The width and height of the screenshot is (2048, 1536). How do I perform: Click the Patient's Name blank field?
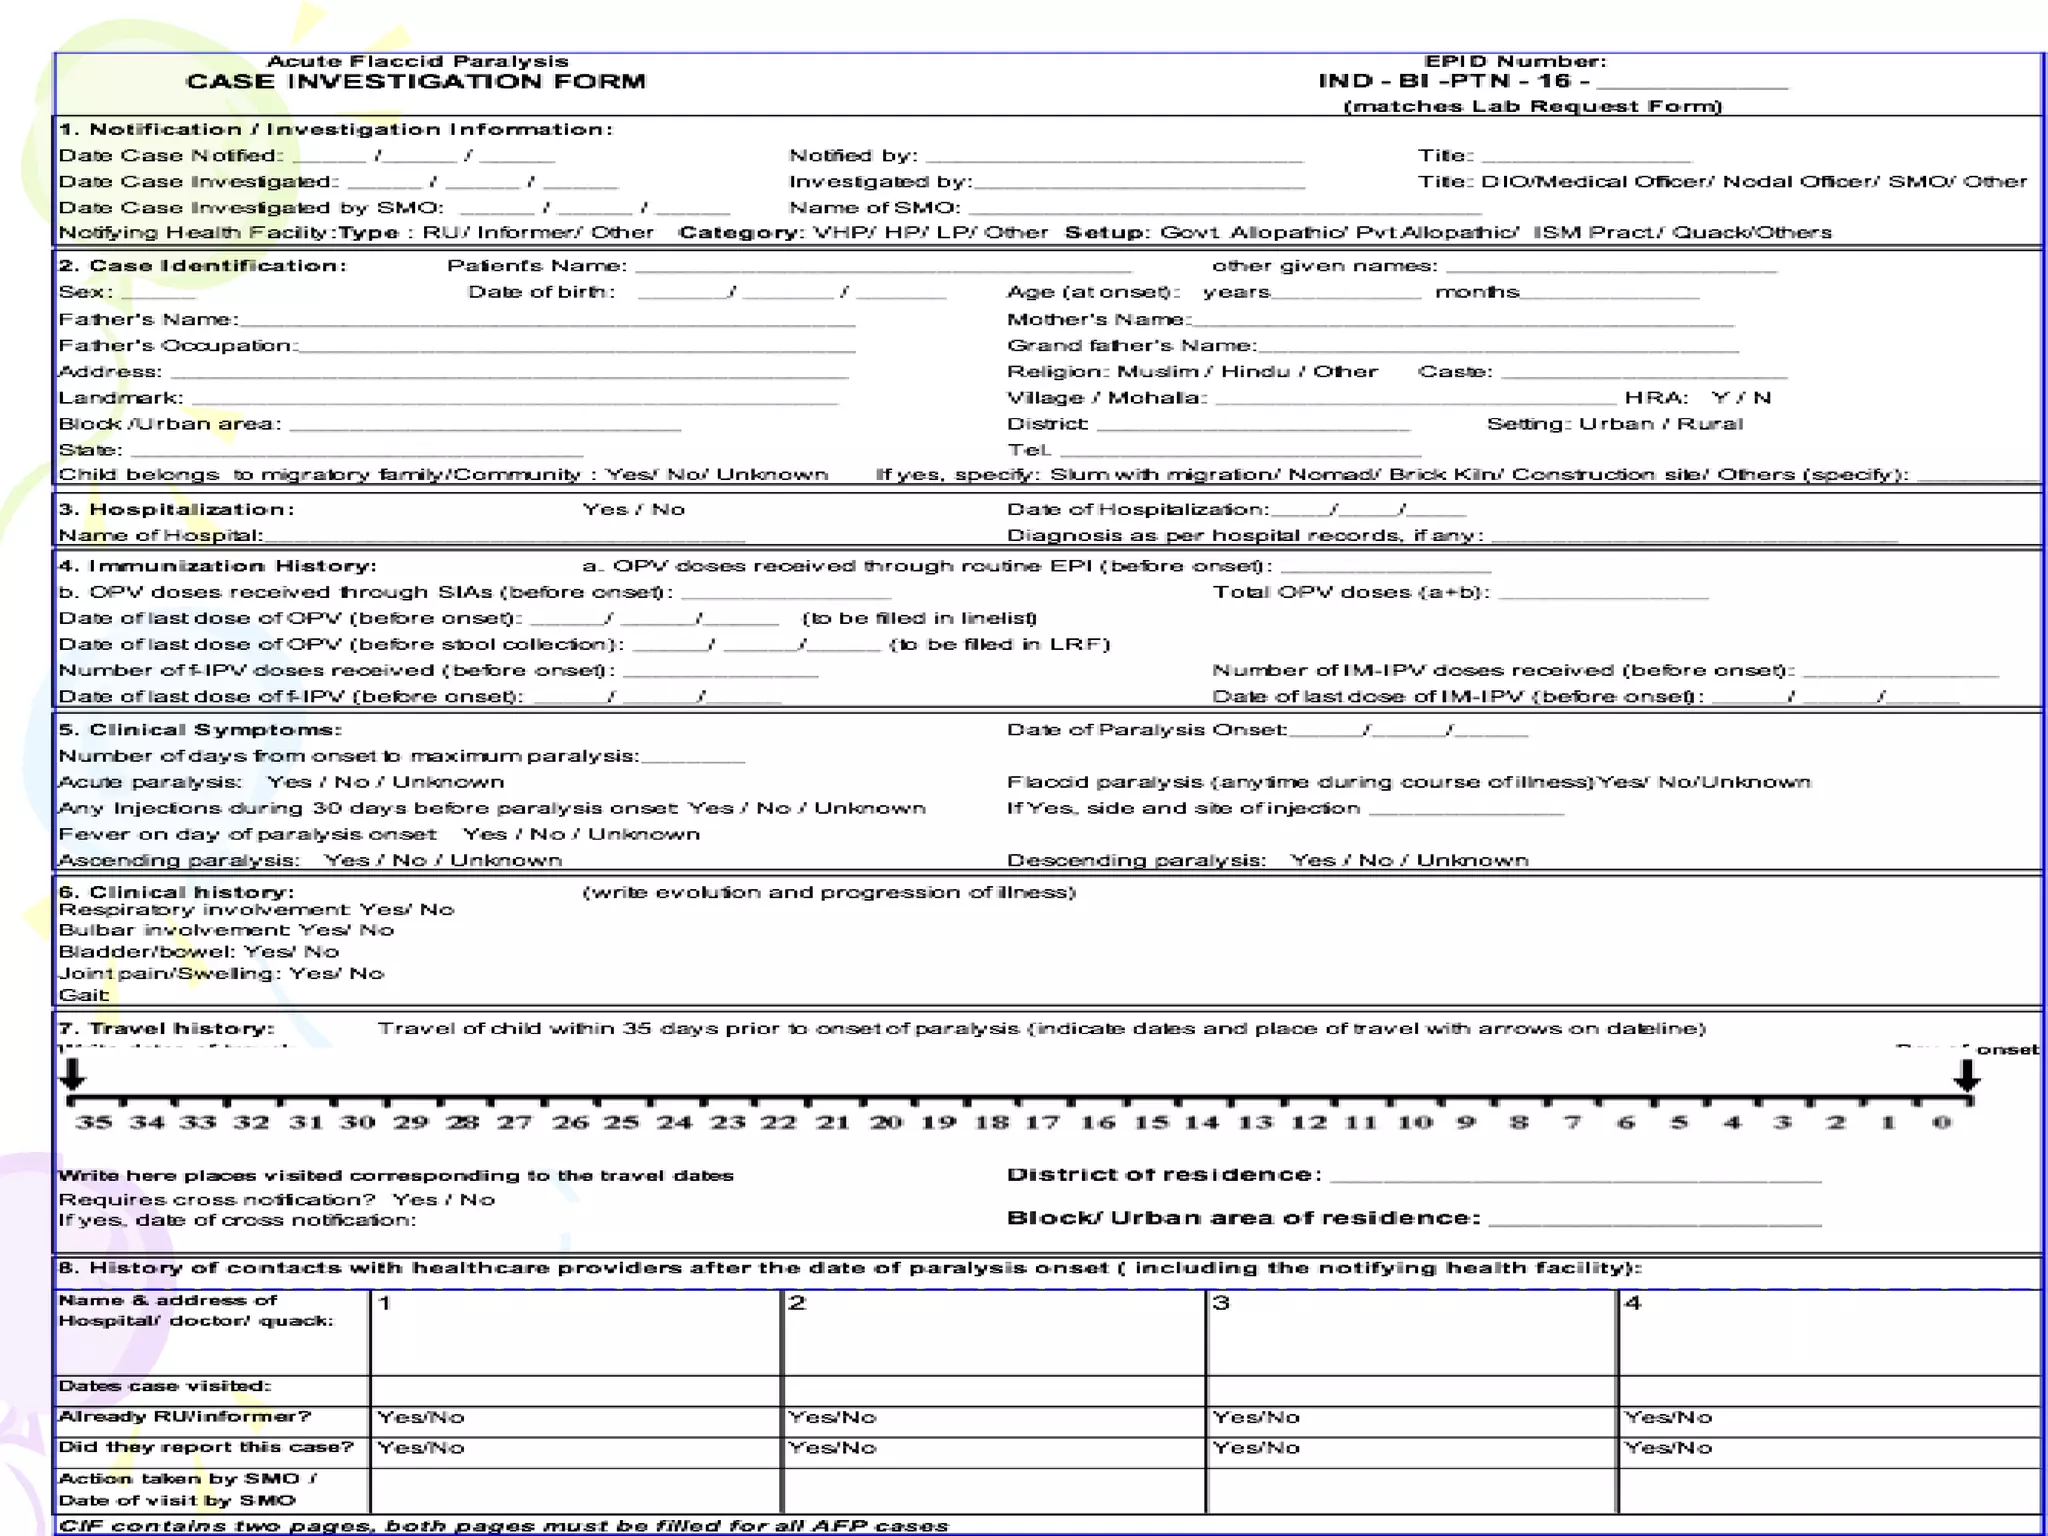(882, 266)
